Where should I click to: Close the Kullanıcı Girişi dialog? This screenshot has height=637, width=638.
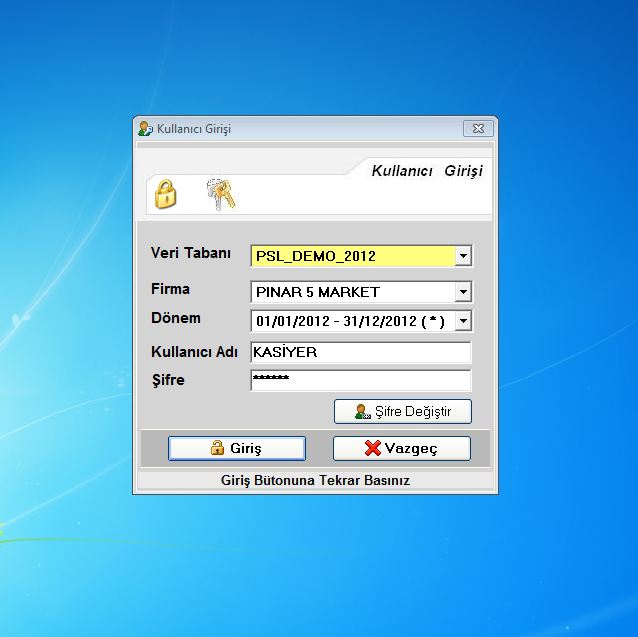(478, 129)
